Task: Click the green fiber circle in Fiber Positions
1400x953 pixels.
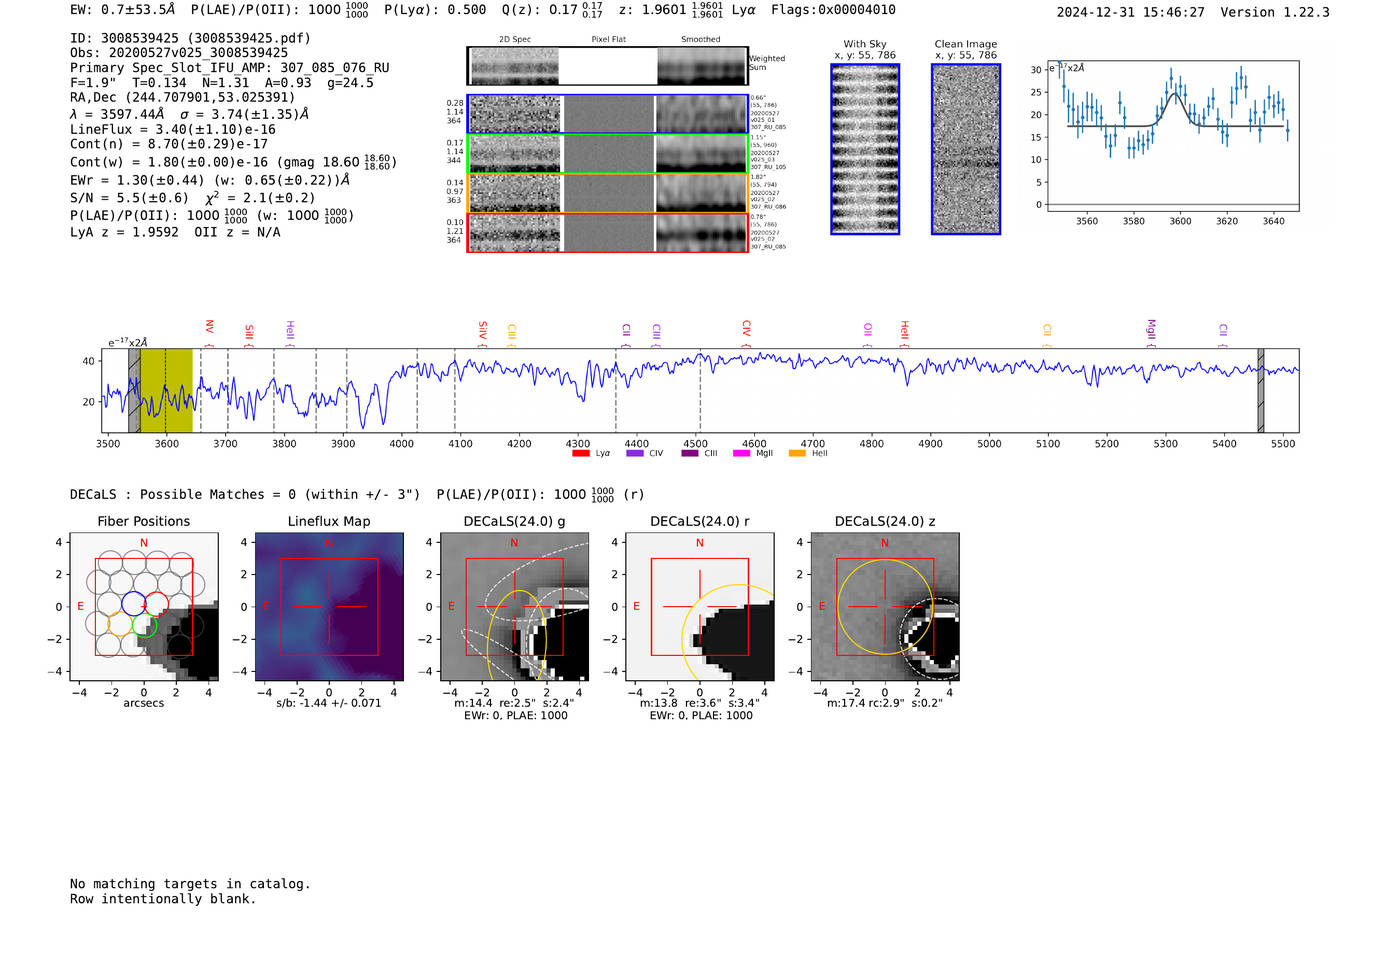Action: coord(145,626)
